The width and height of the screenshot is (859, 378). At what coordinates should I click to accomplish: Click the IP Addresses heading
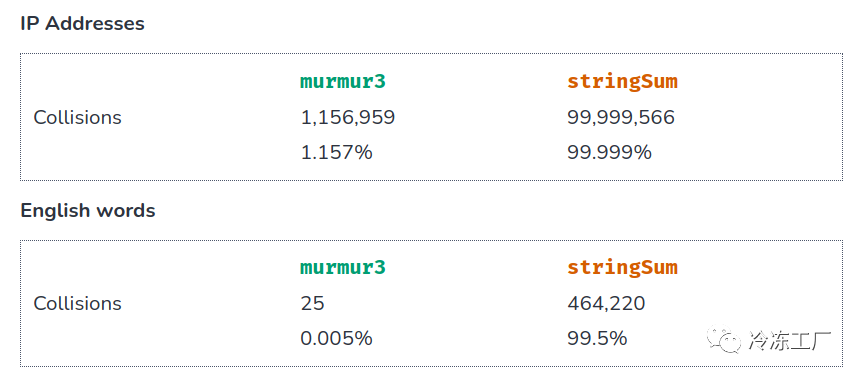click(83, 24)
